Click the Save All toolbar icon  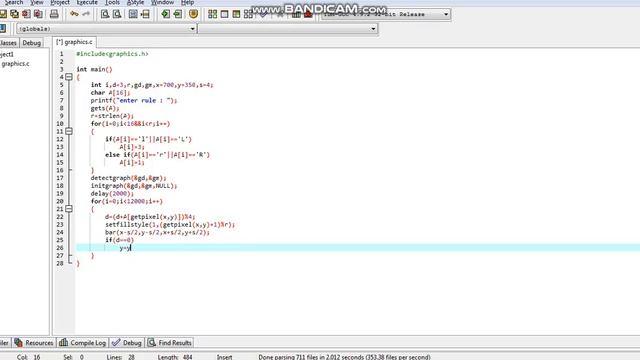click(x=14, y=14)
